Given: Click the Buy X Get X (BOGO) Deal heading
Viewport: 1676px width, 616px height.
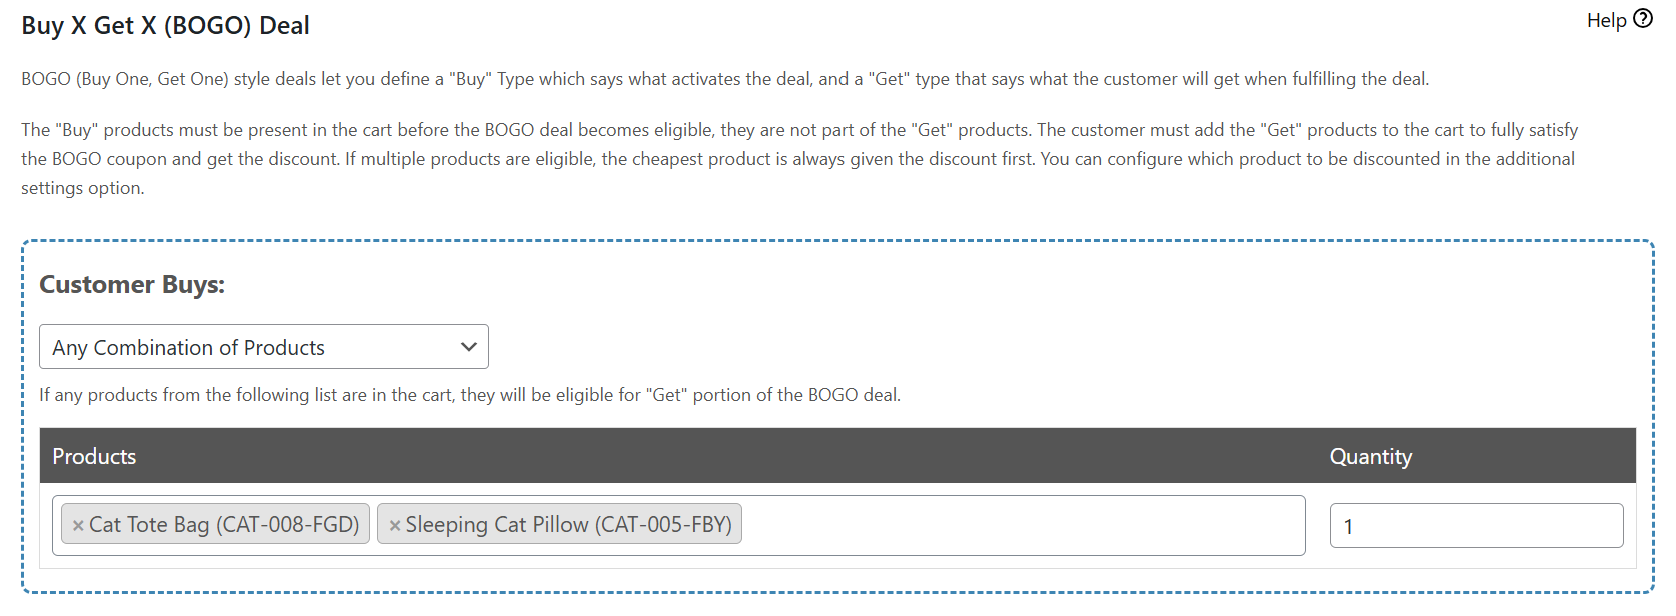Looking at the screenshot, I should click(165, 26).
